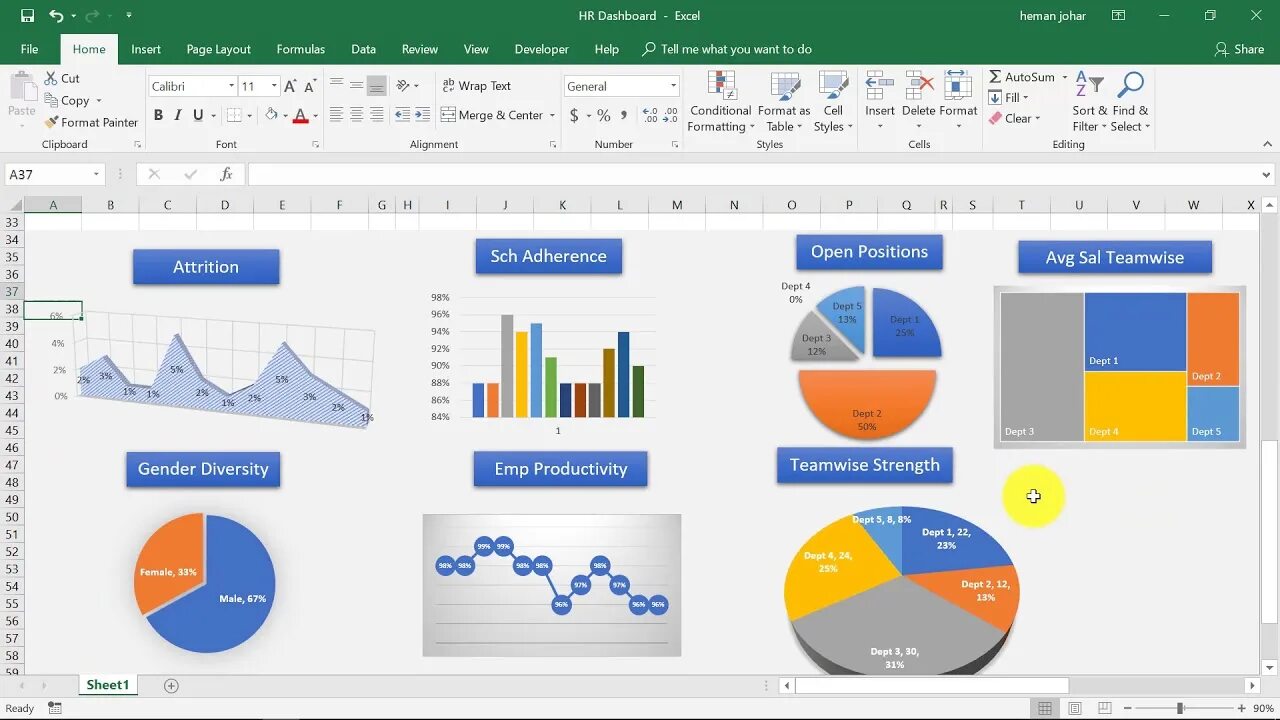
Task: Open Font dialog launcher
Action: coord(315,145)
